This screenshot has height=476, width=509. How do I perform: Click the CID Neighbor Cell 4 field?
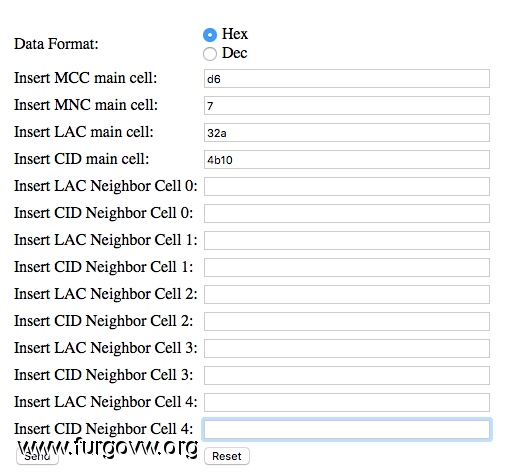pos(347,430)
